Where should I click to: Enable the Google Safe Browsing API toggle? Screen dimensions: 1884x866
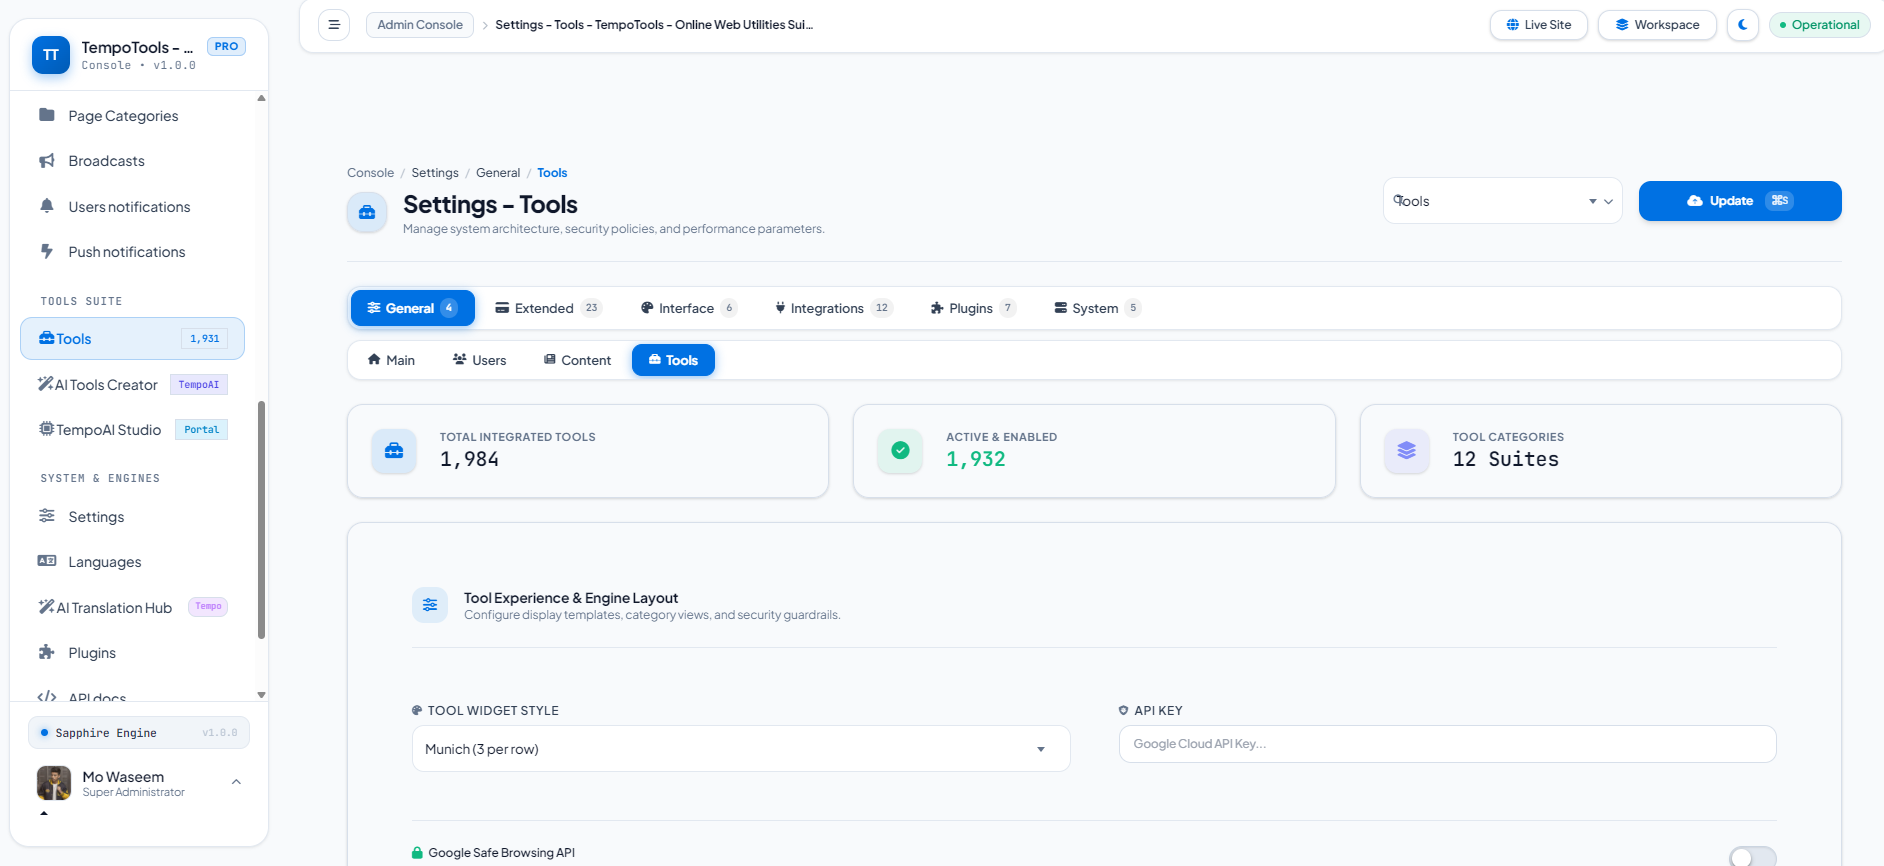[1753, 857]
